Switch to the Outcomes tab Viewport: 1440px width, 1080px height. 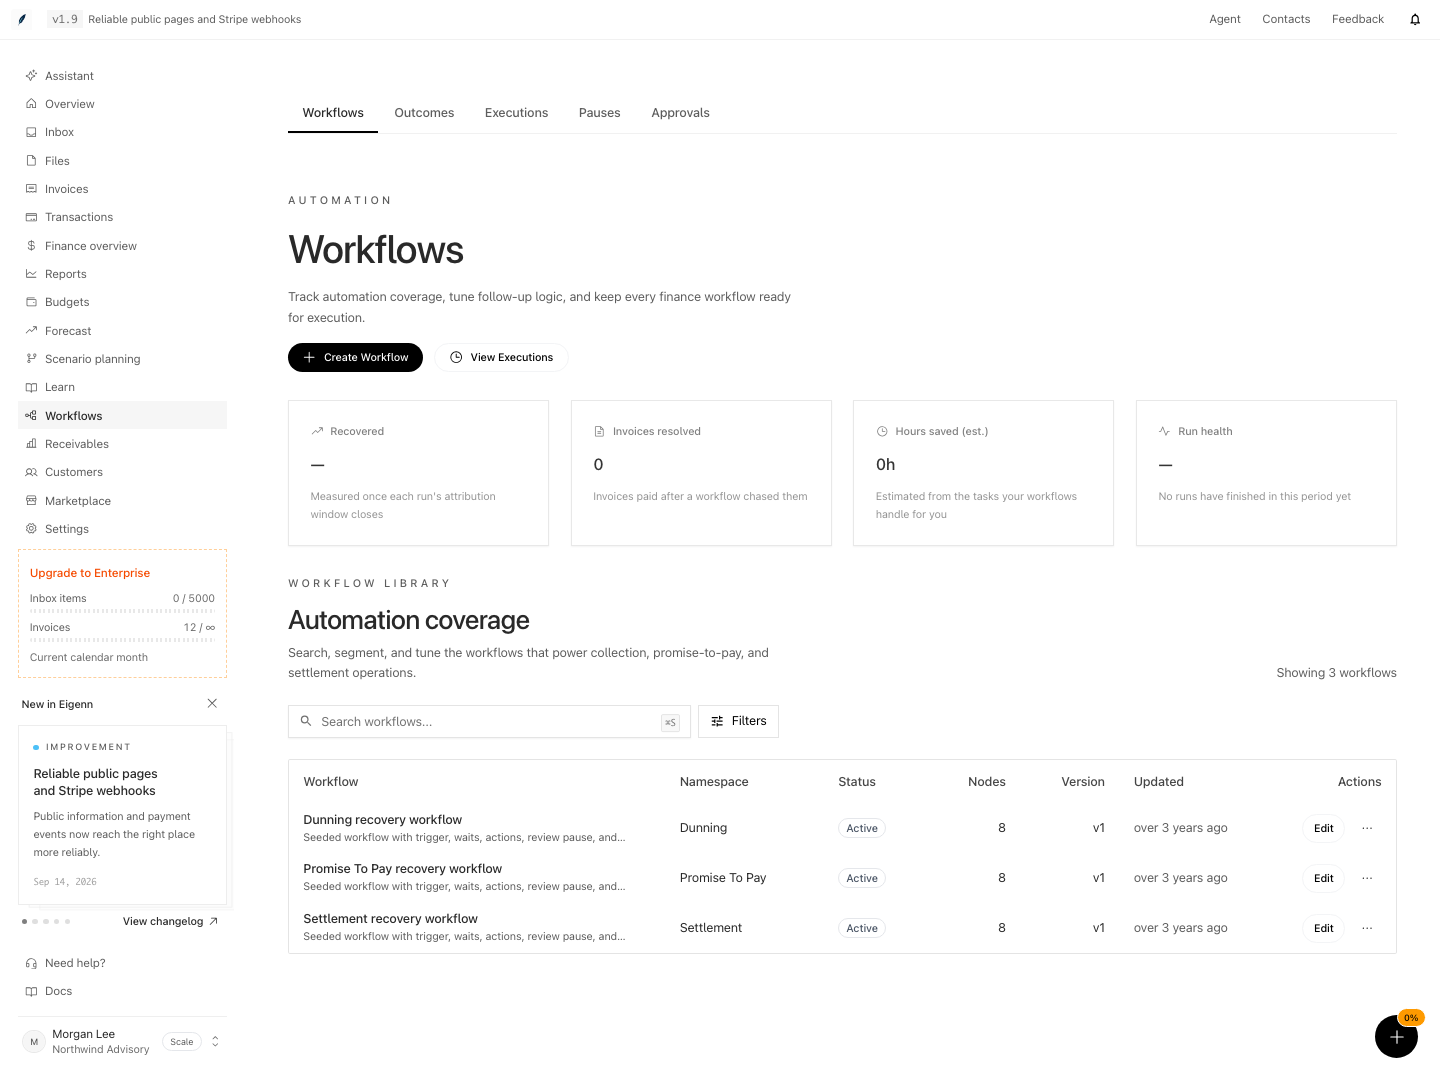coord(424,113)
